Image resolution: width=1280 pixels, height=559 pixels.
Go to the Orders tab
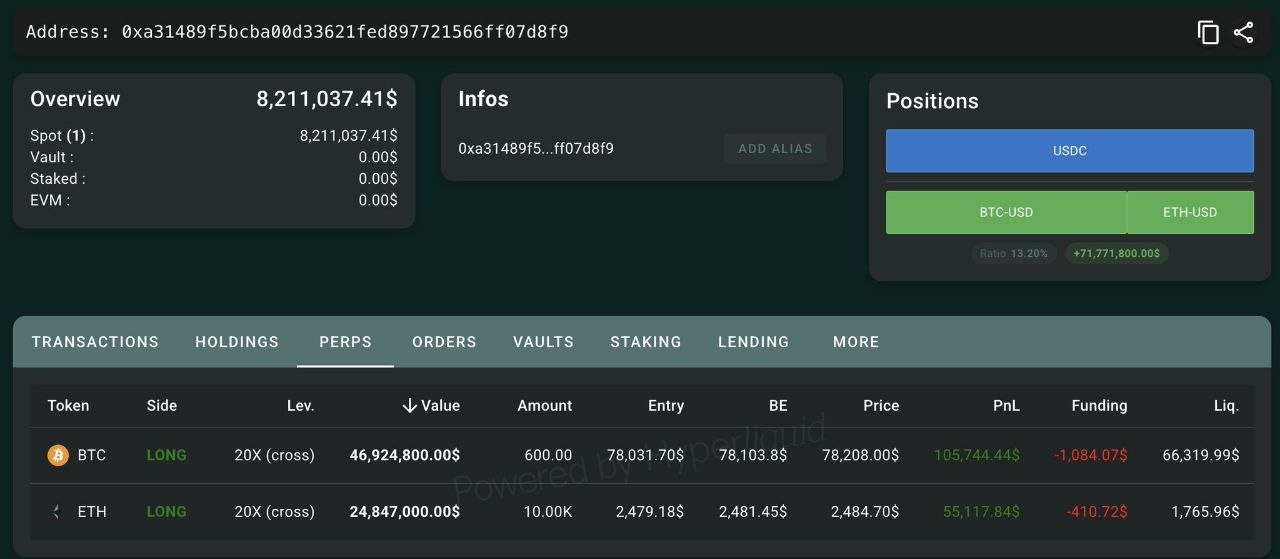(x=444, y=342)
